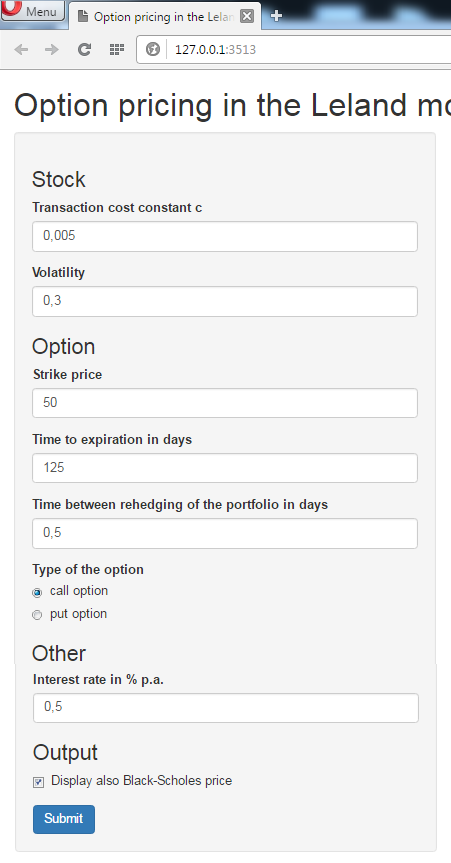
Task: Select the call option radio button
Action: coord(37,593)
